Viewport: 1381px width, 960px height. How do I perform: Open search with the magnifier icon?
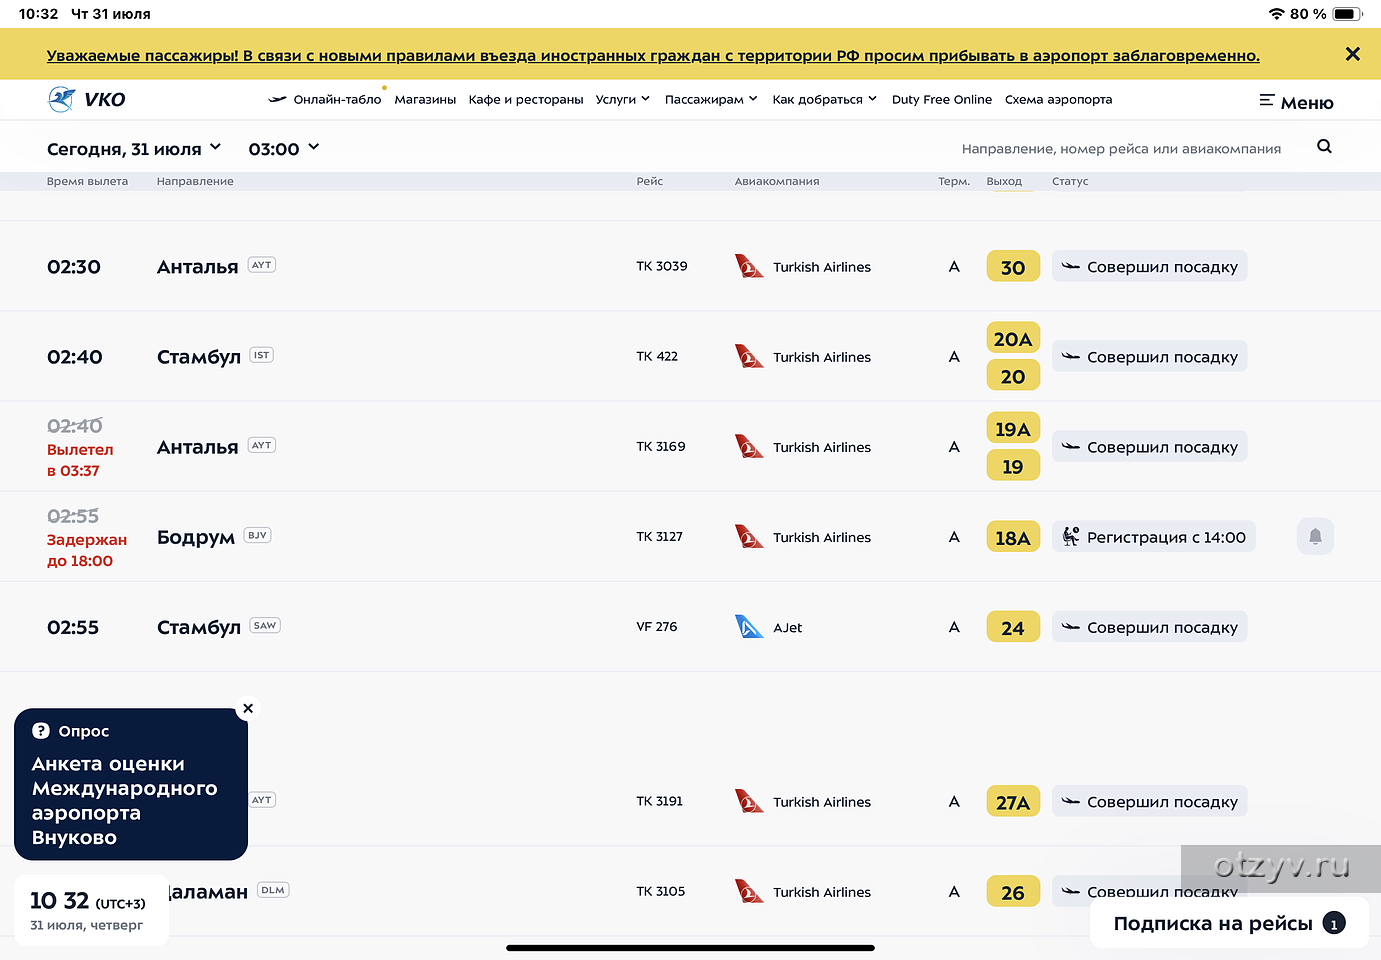tap(1324, 146)
